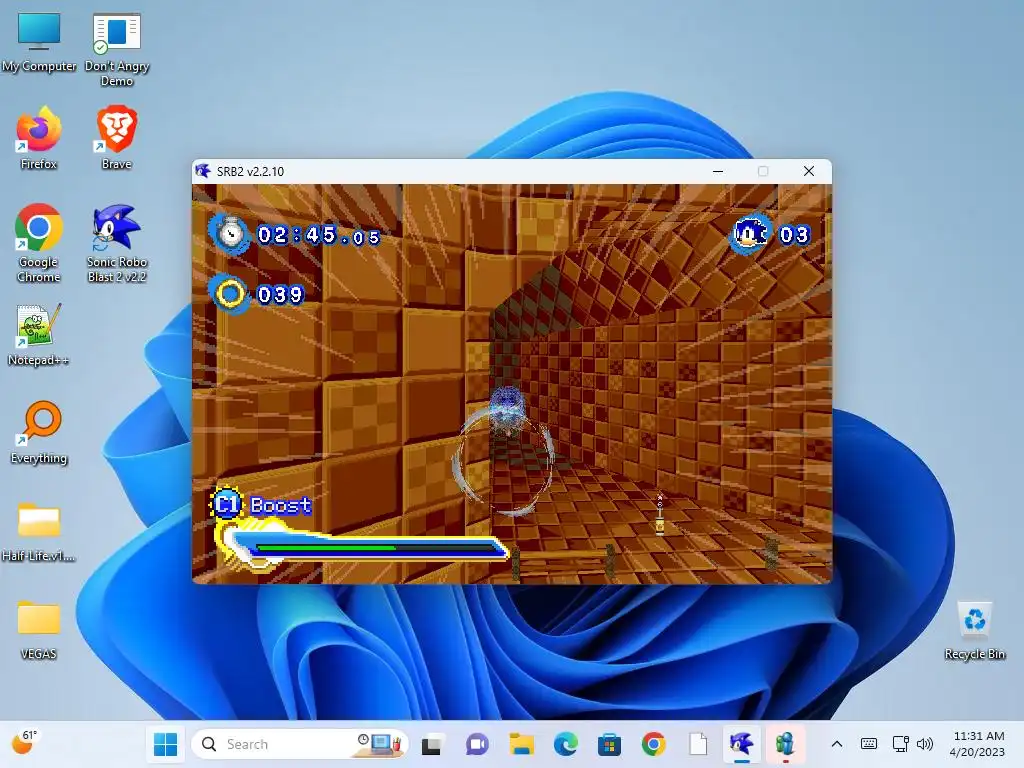Open the network status tray icon
Viewport: 1024px width, 768px height.
(x=901, y=744)
